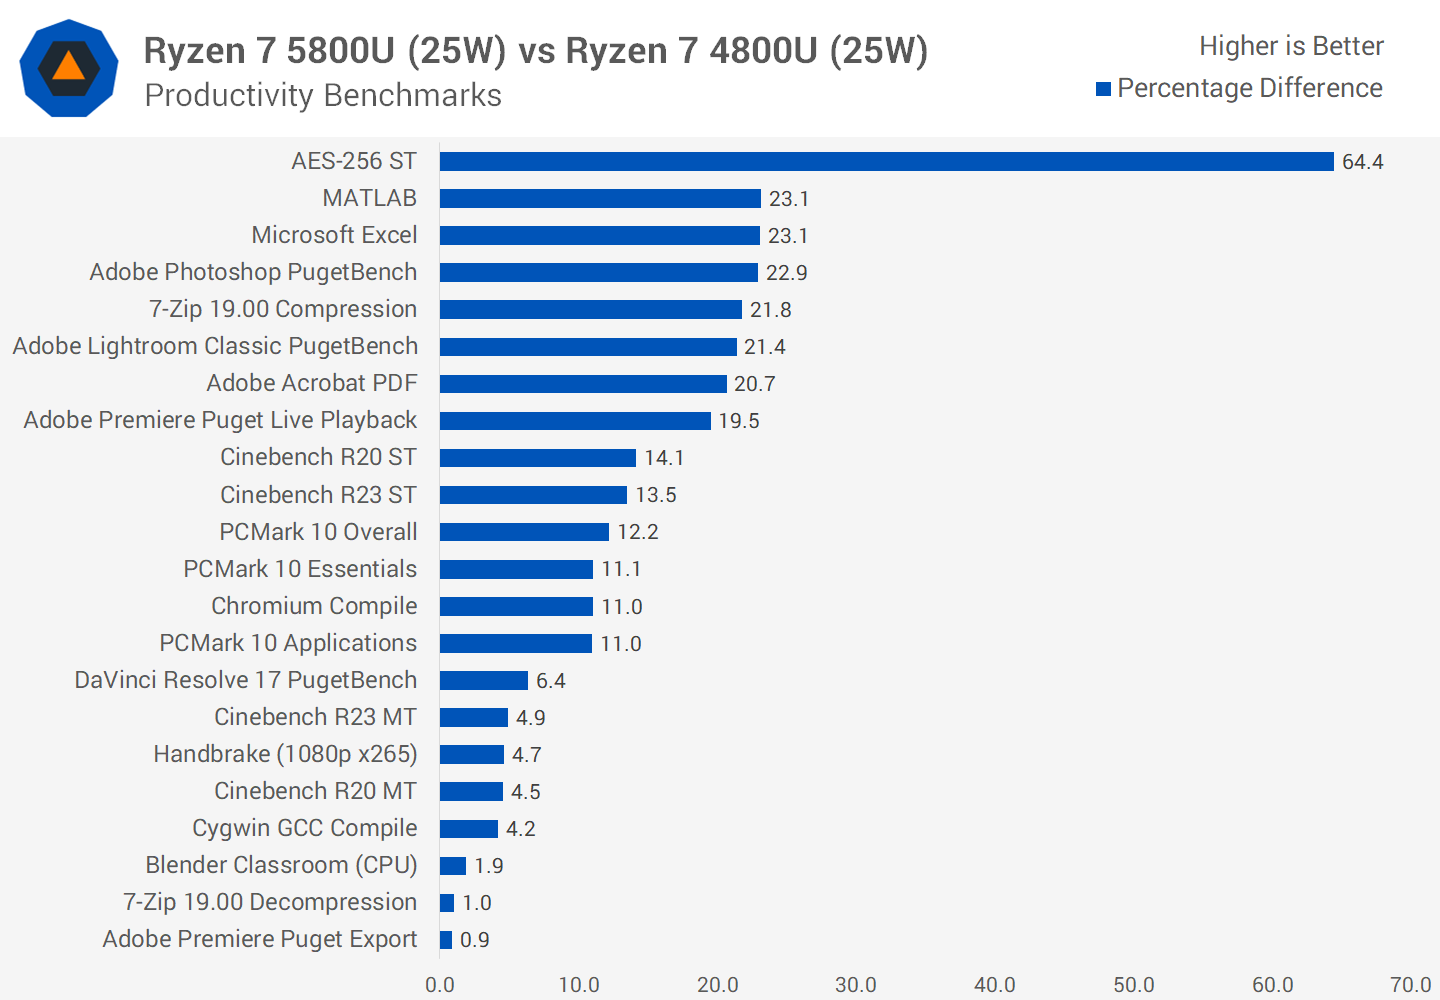1440x1000 pixels.
Task: Click the value 11.1
Action: point(621,569)
